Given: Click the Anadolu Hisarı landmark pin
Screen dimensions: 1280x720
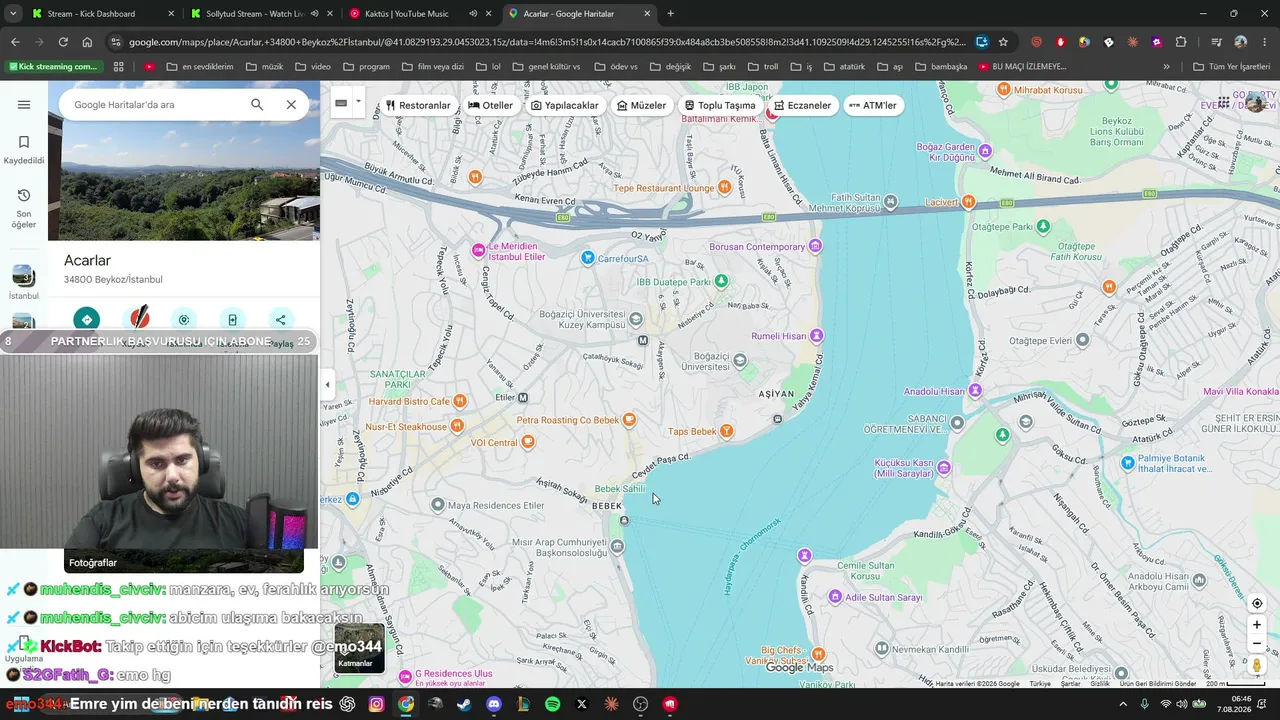Looking at the screenshot, I should tap(975, 391).
